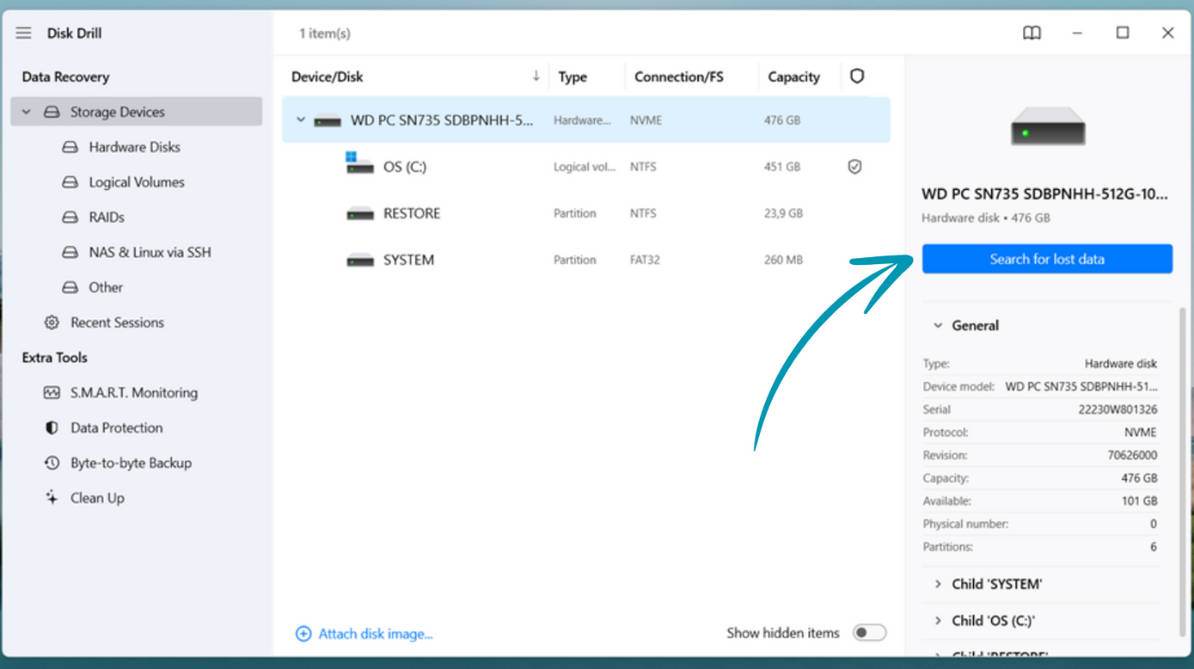Click the Byte-to-byte Backup clock icon

(52, 463)
